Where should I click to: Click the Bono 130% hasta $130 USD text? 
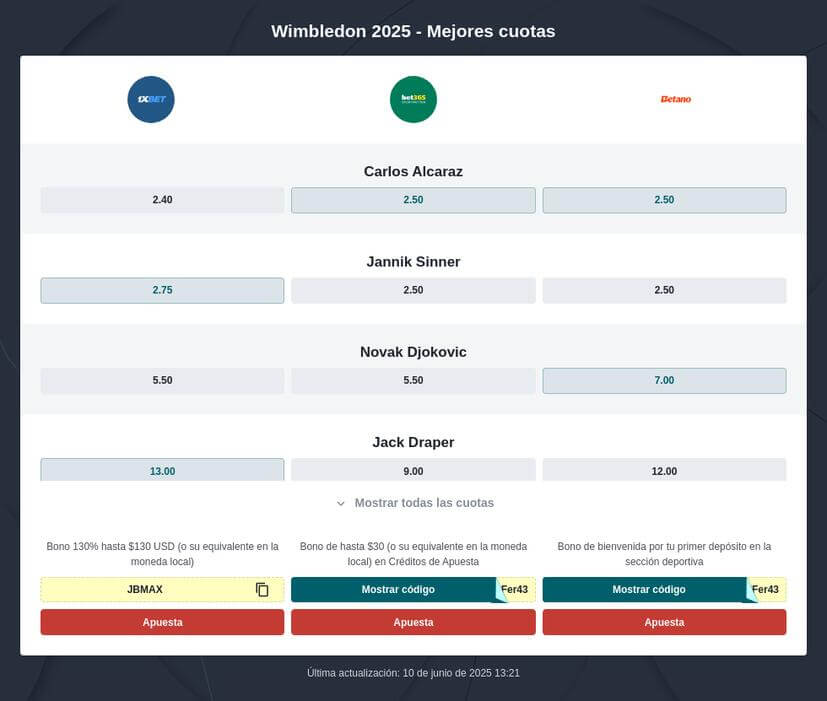coord(162,554)
